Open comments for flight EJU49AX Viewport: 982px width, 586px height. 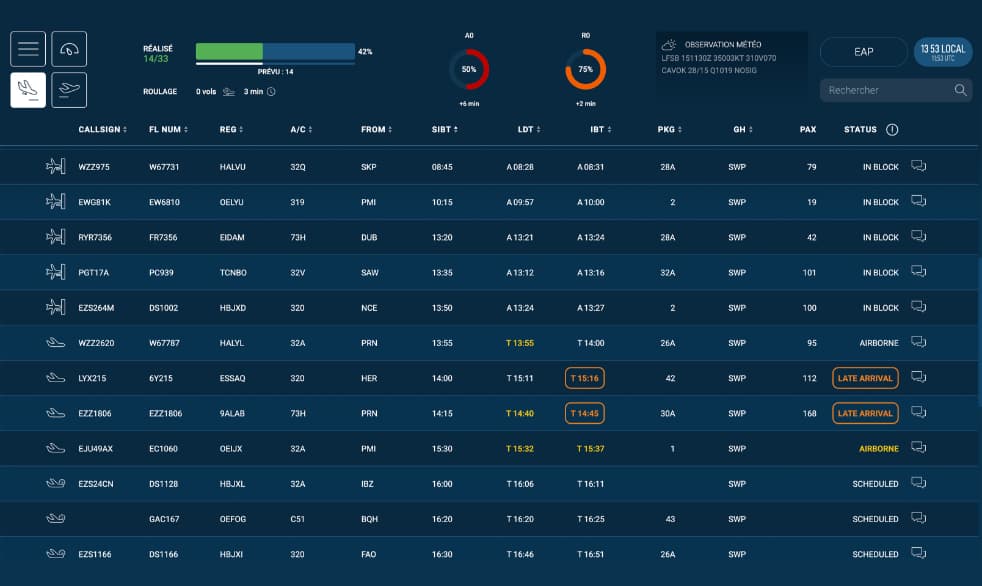pyautogui.click(x=918, y=447)
